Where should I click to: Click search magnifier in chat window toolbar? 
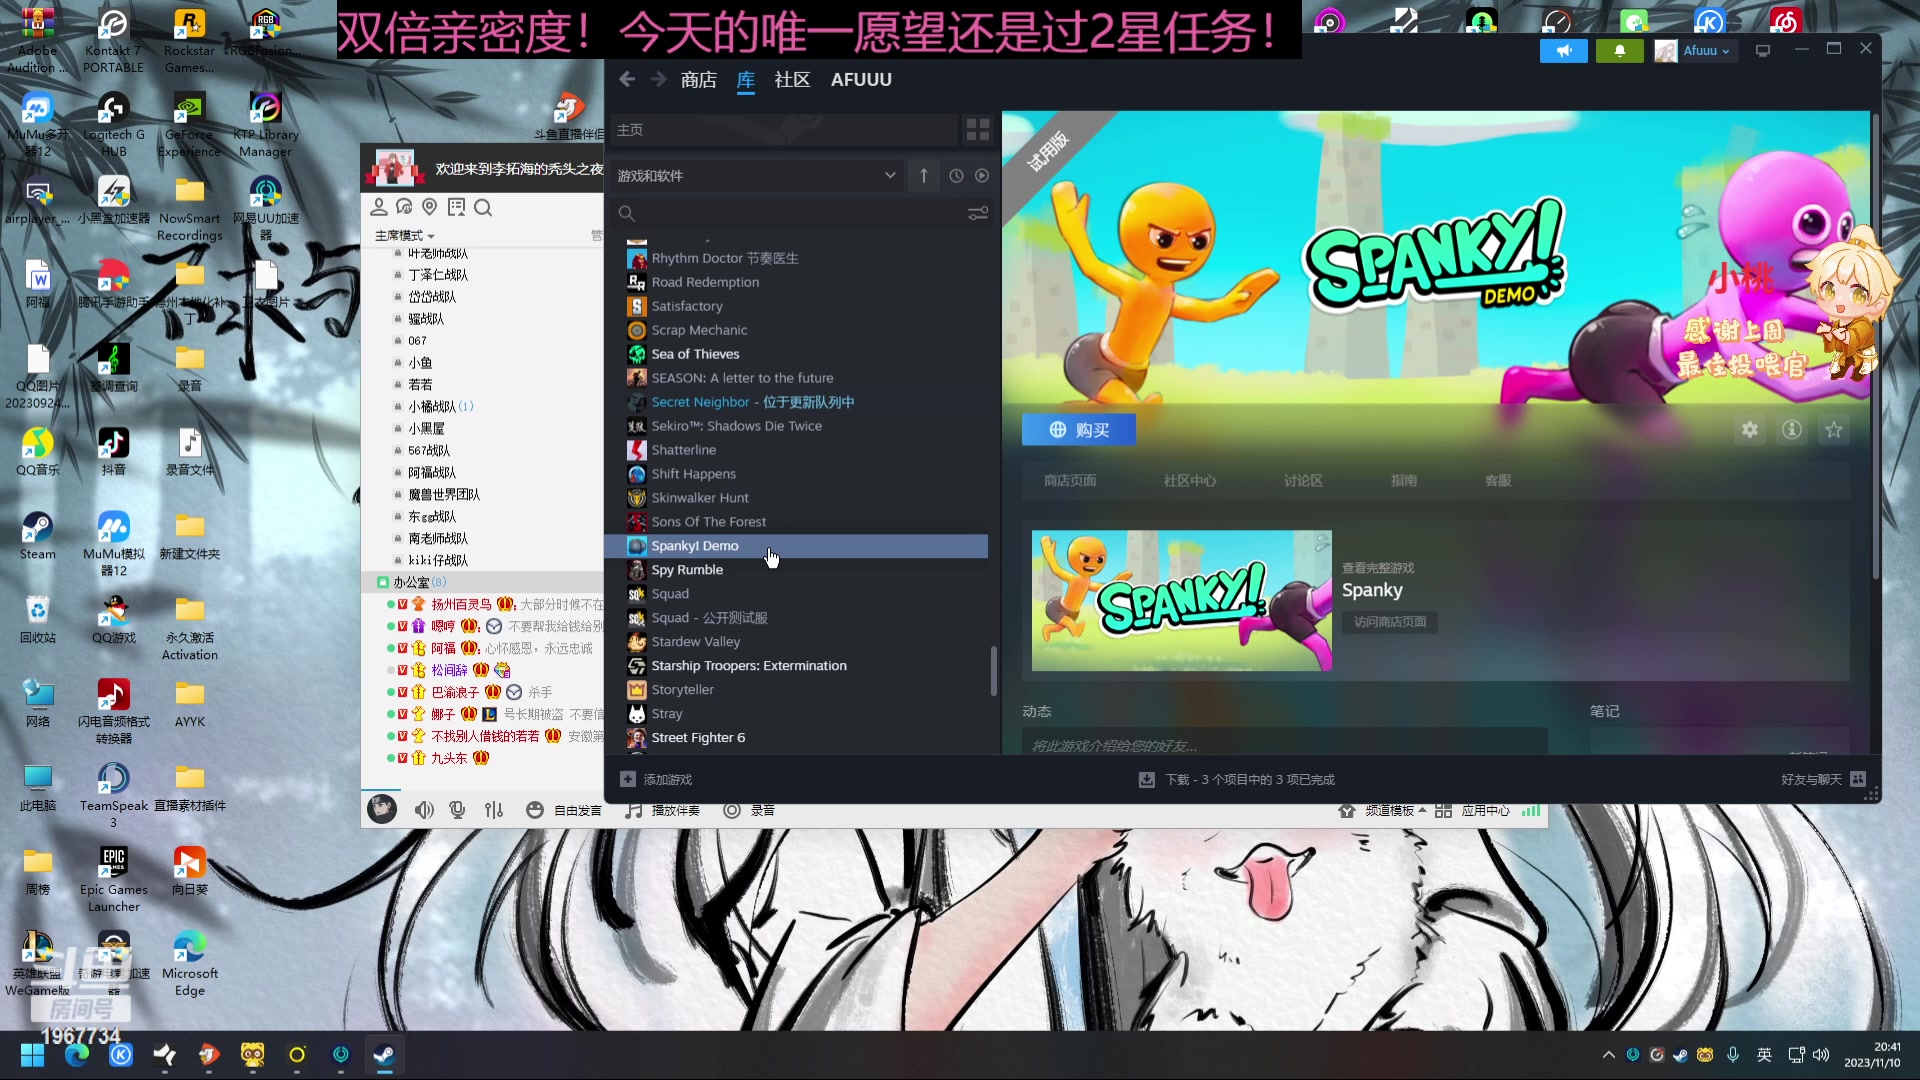(x=483, y=207)
